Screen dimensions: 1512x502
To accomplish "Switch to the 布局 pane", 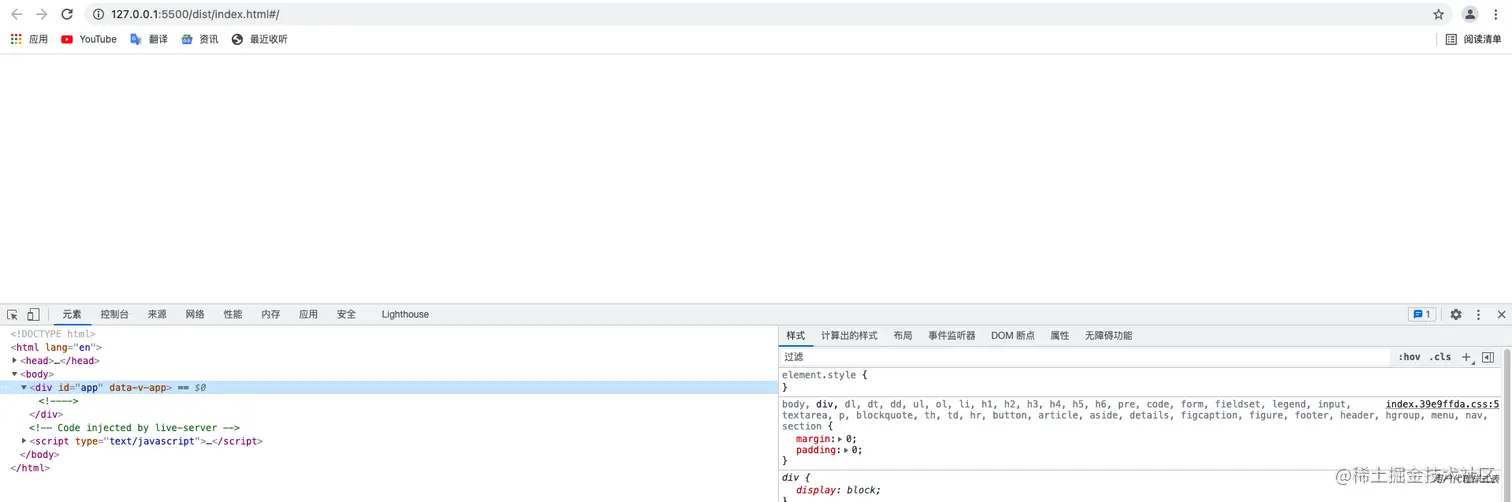I will (x=903, y=336).
